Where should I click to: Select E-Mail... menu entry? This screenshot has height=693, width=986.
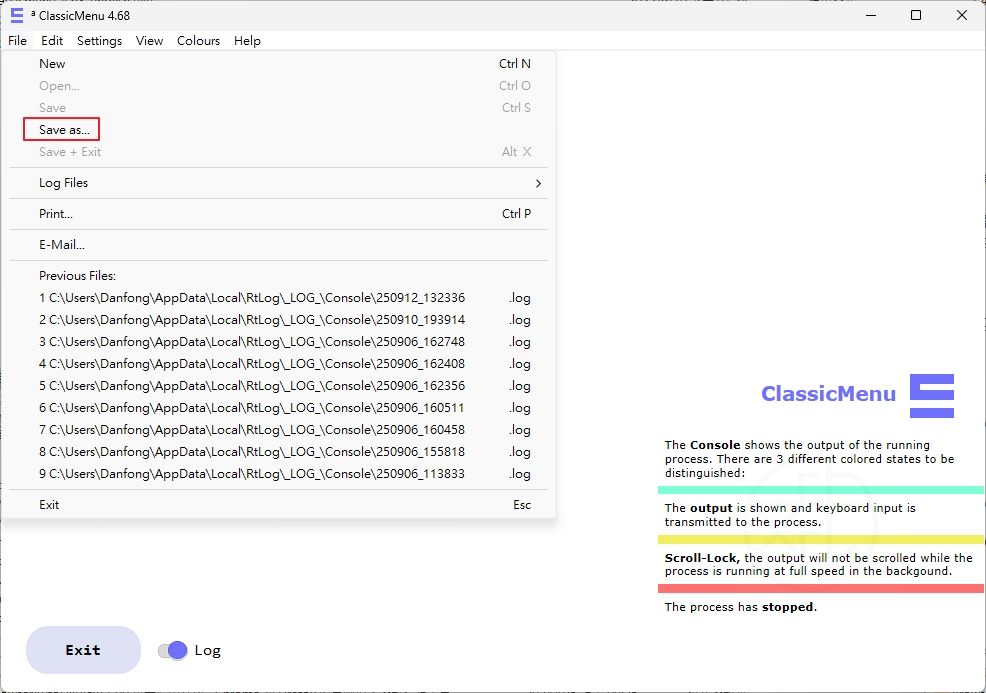(x=62, y=245)
